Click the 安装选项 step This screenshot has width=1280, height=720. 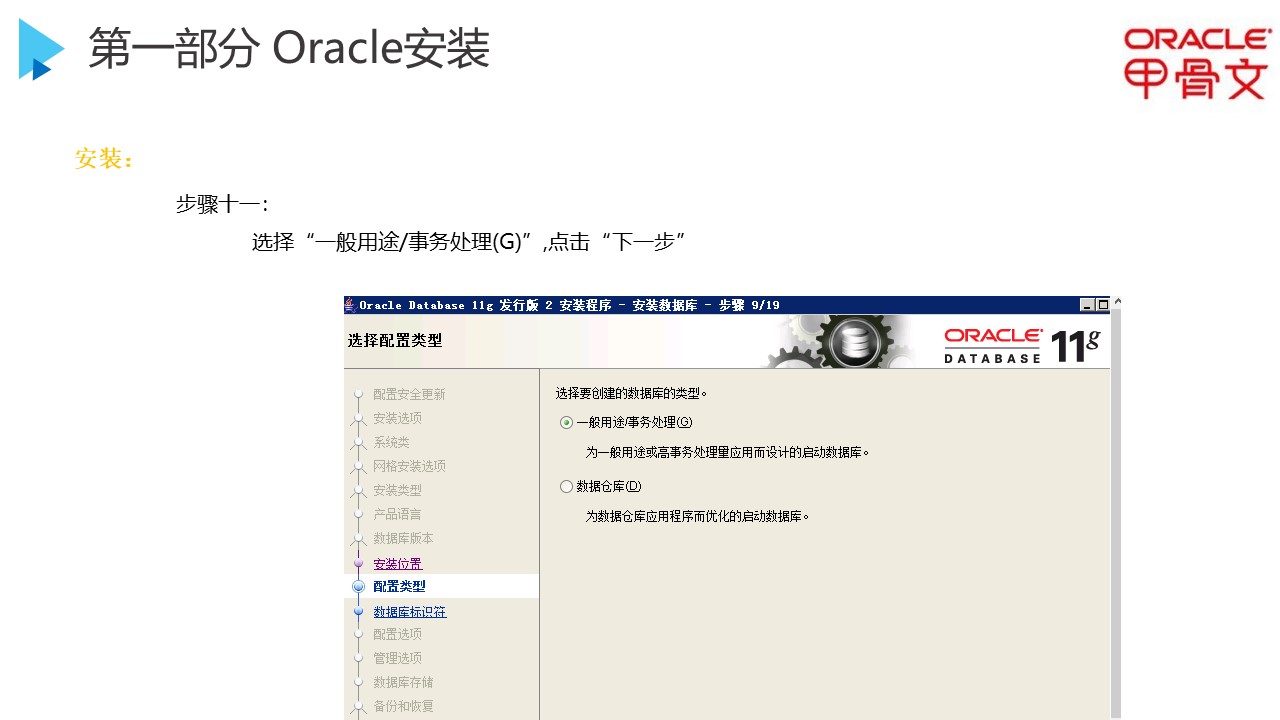click(397, 418)
